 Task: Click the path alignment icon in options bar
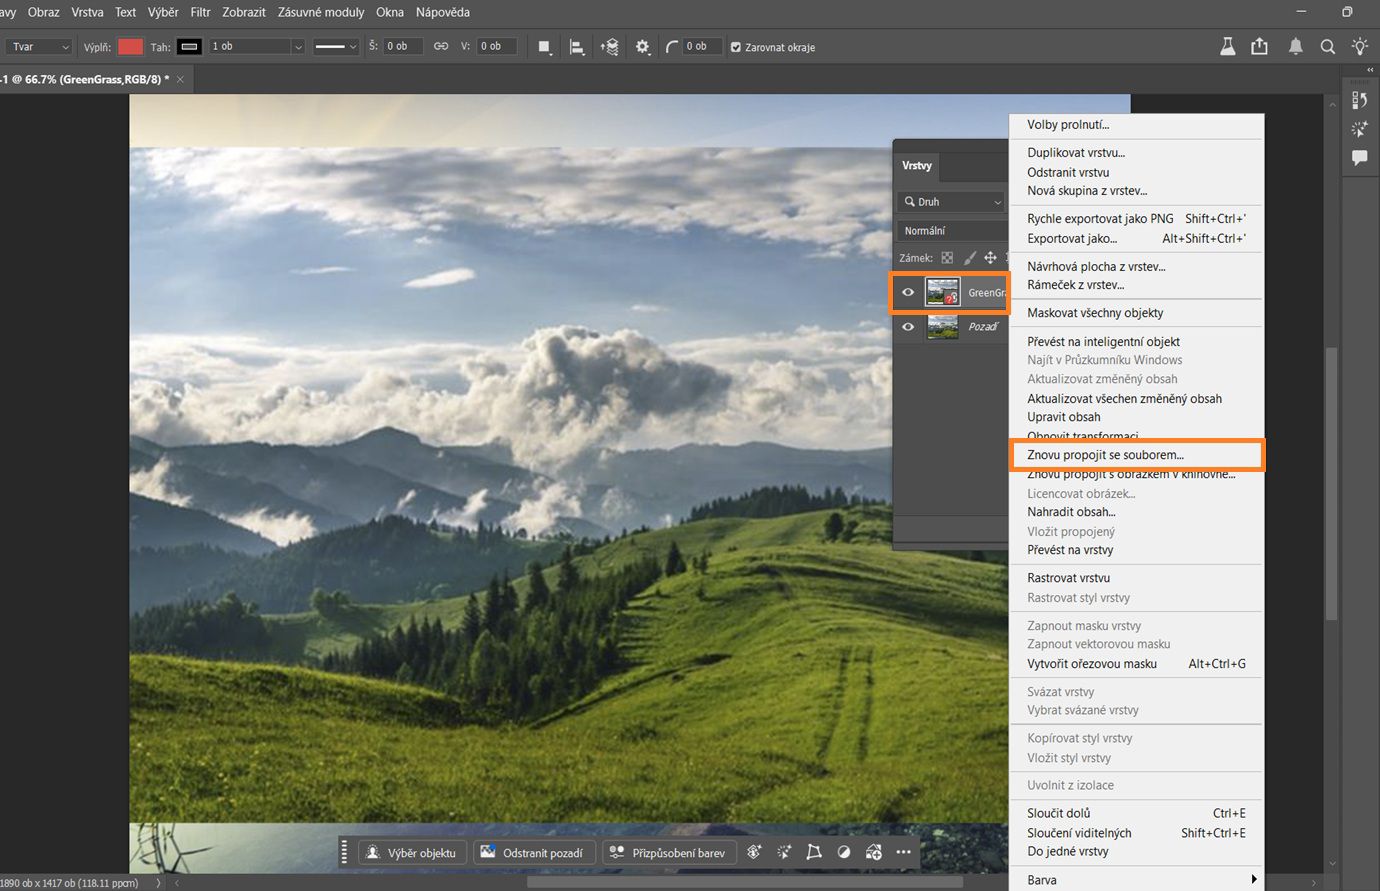[x=577, y=47]
